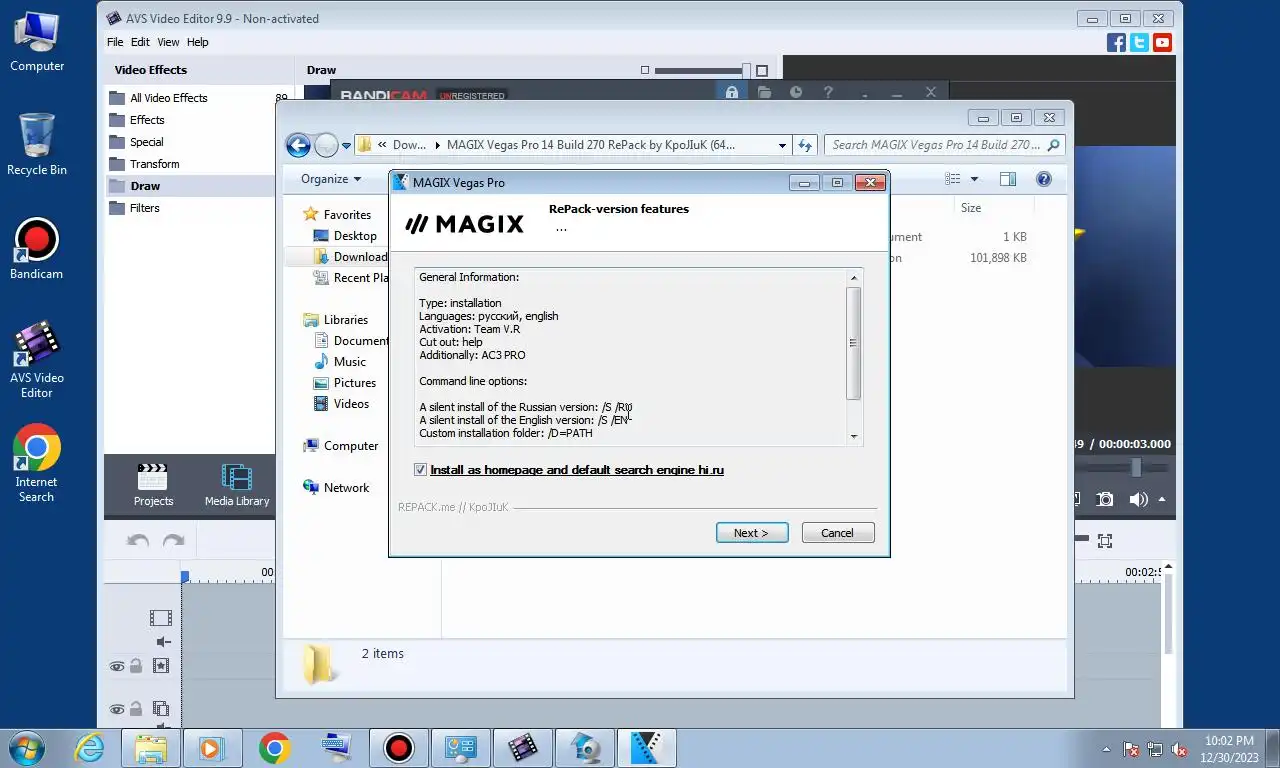
Task: Cancel the MAGIX Vegas Pro installer
Action: tap(838, 533)
